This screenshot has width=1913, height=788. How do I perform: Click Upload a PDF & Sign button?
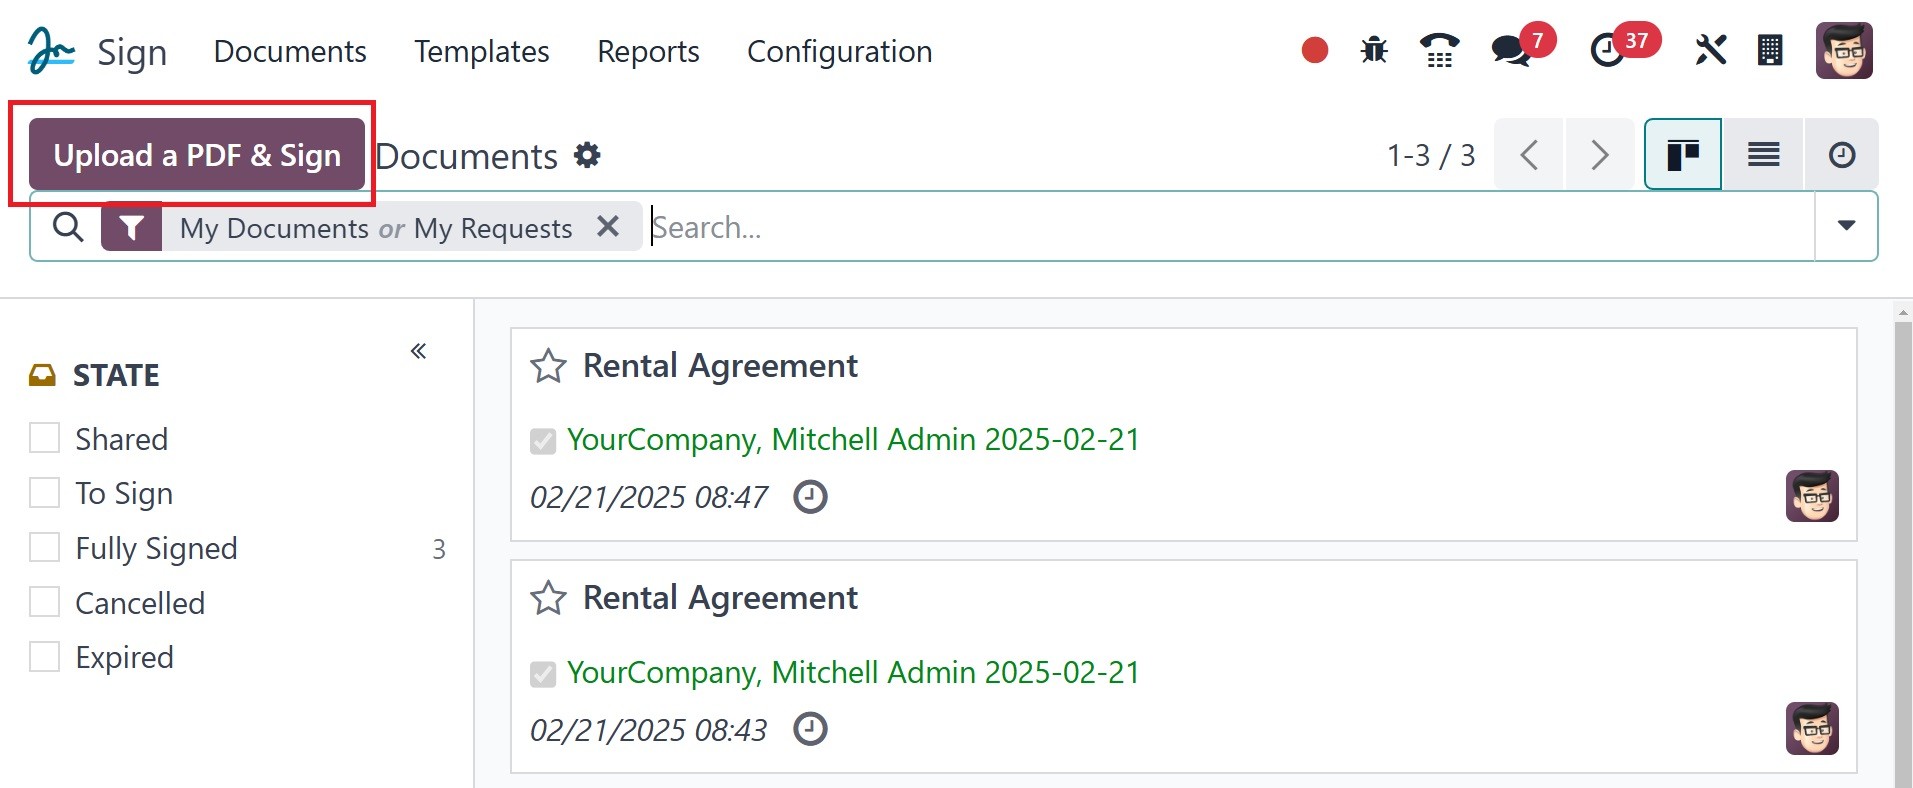(x=197, y=155)
